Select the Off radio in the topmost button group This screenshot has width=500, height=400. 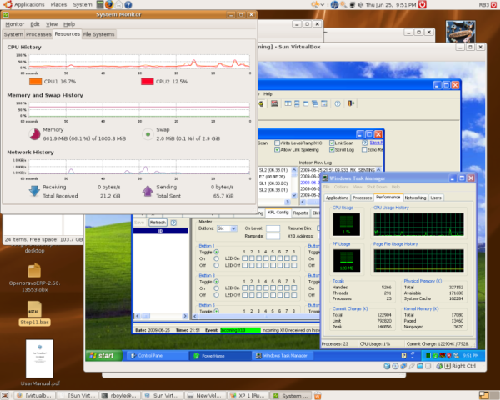coord(216,265)
